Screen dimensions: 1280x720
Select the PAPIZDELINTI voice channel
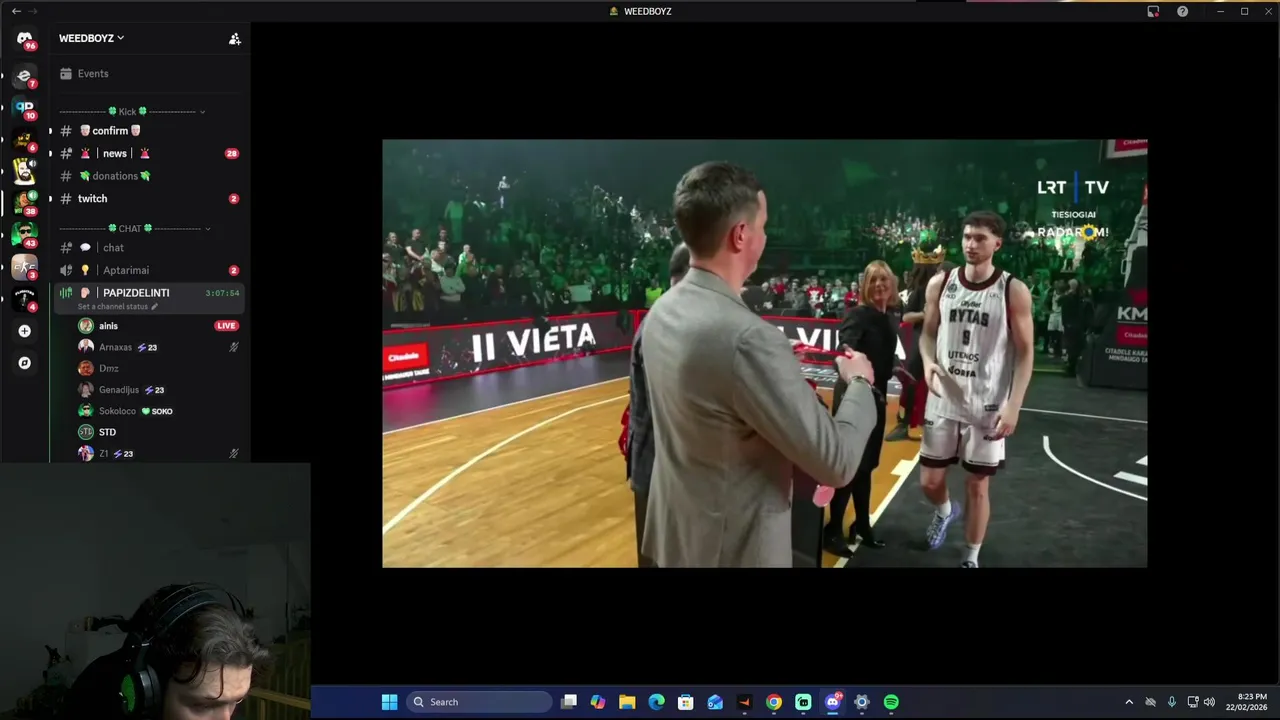click(147, 298)
